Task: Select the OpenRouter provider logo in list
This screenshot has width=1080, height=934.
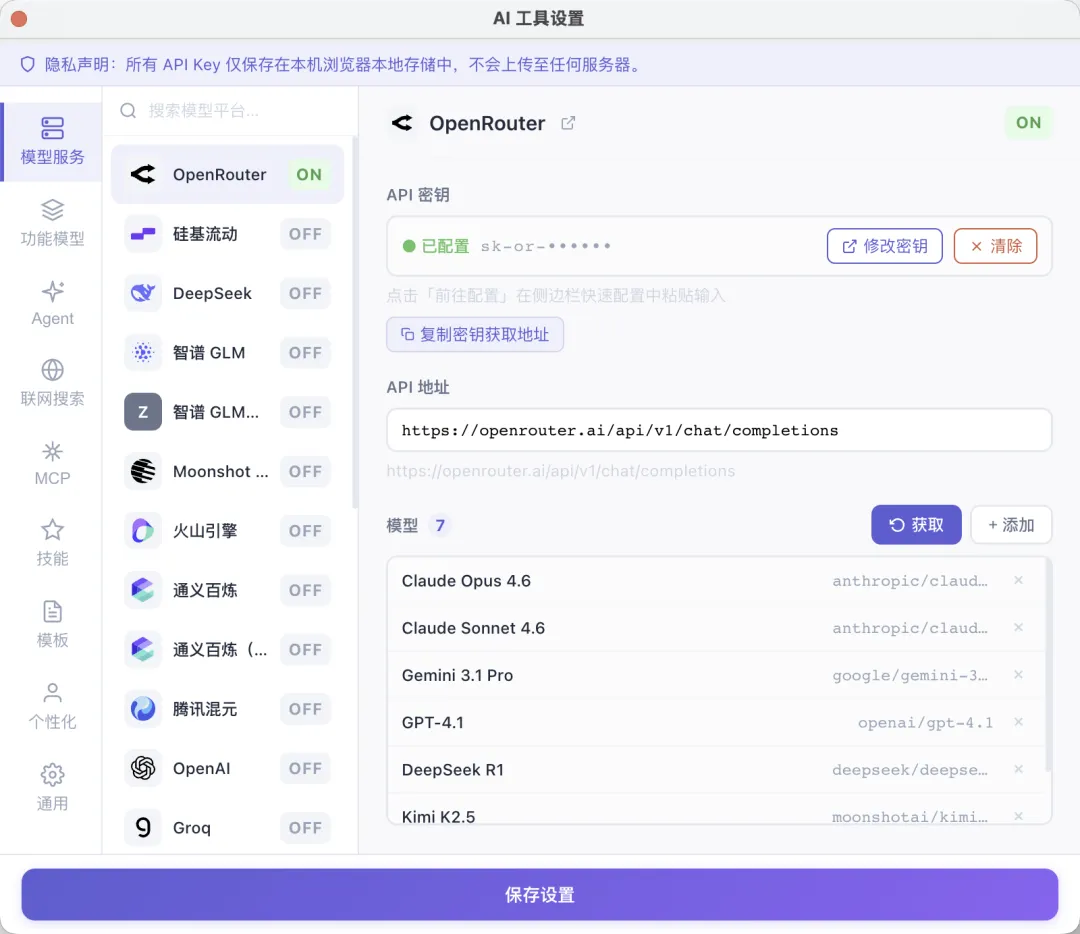Action: (143, 174)
